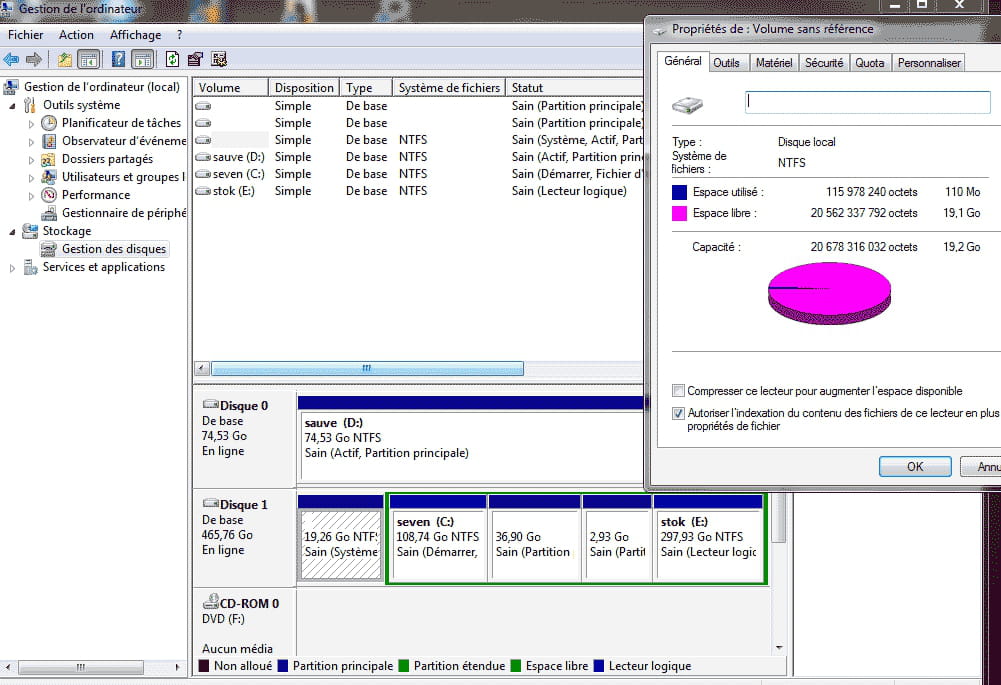Click the Annuler button
The height and width of the screenshot is (685, 1001).
click(x=981, y=467)
